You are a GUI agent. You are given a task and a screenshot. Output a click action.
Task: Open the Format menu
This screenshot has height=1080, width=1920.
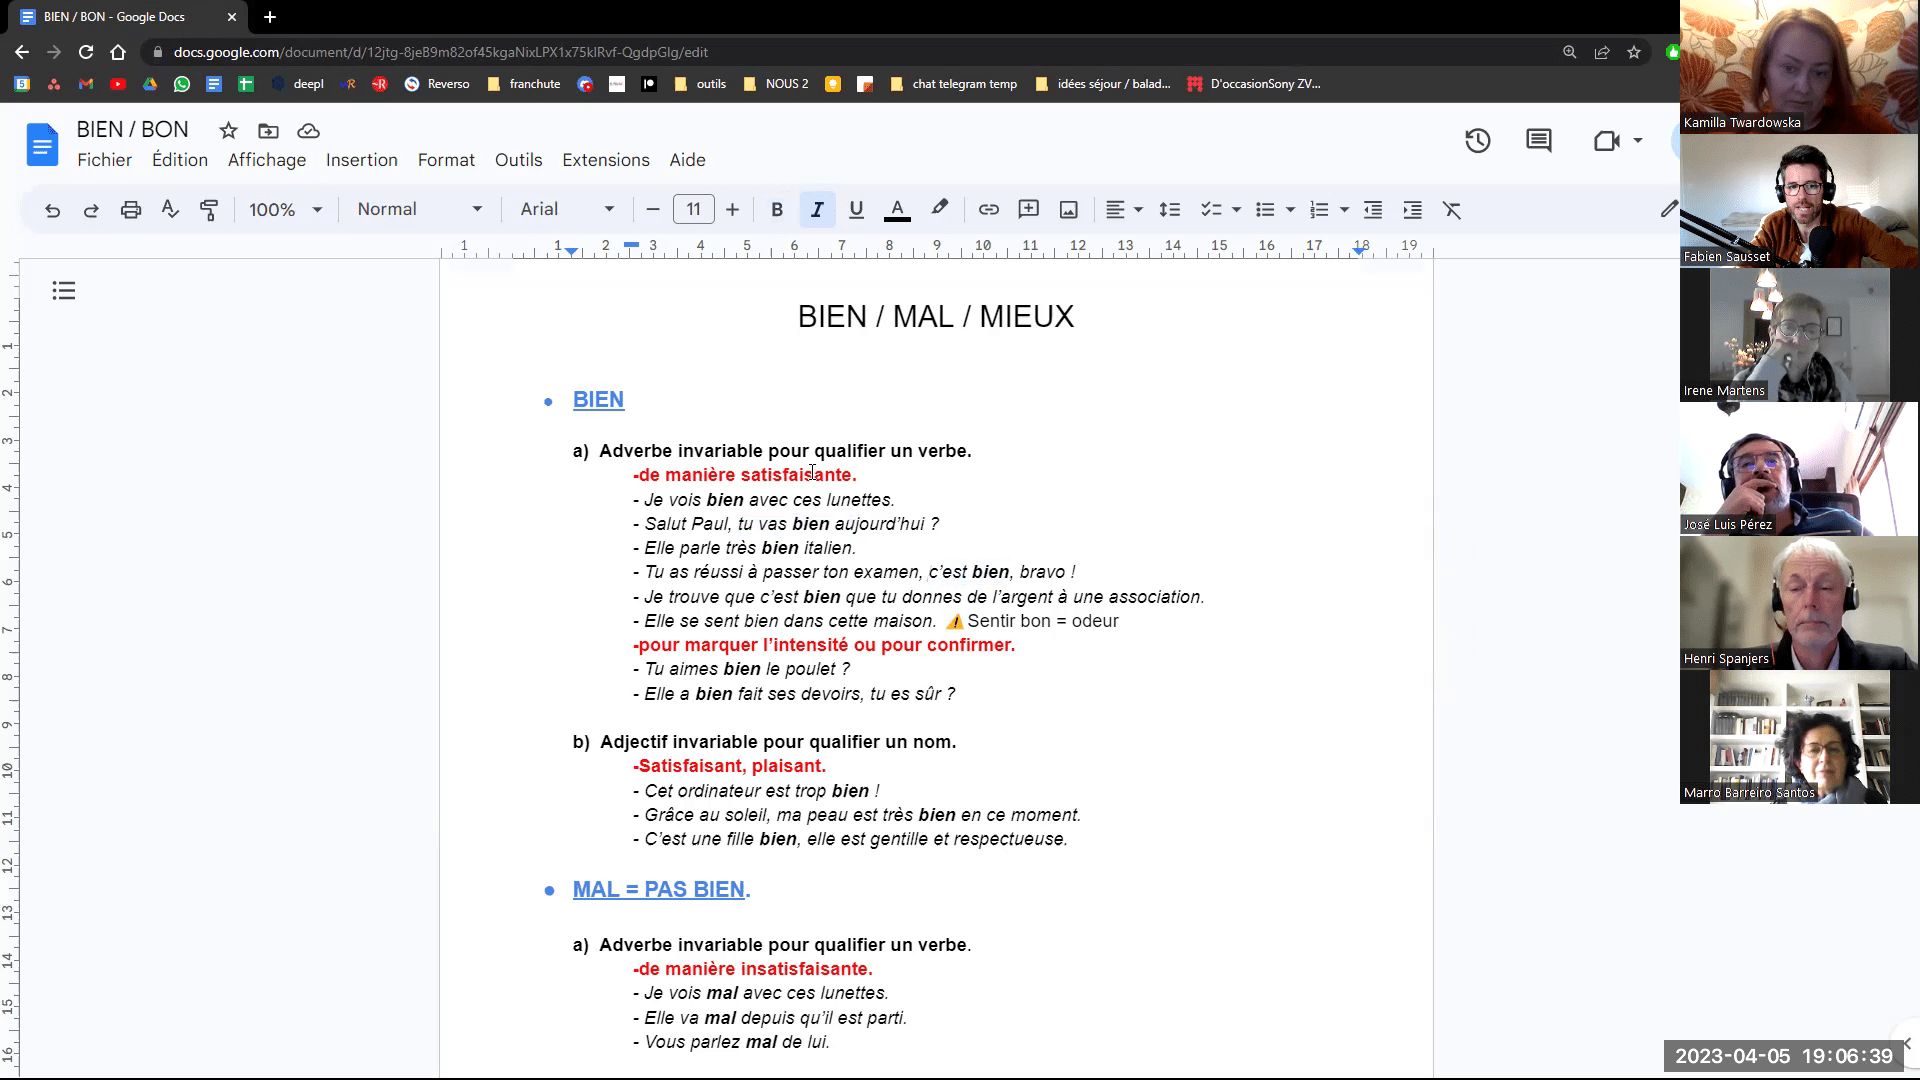pyautogui.click(x=446, y=160)
